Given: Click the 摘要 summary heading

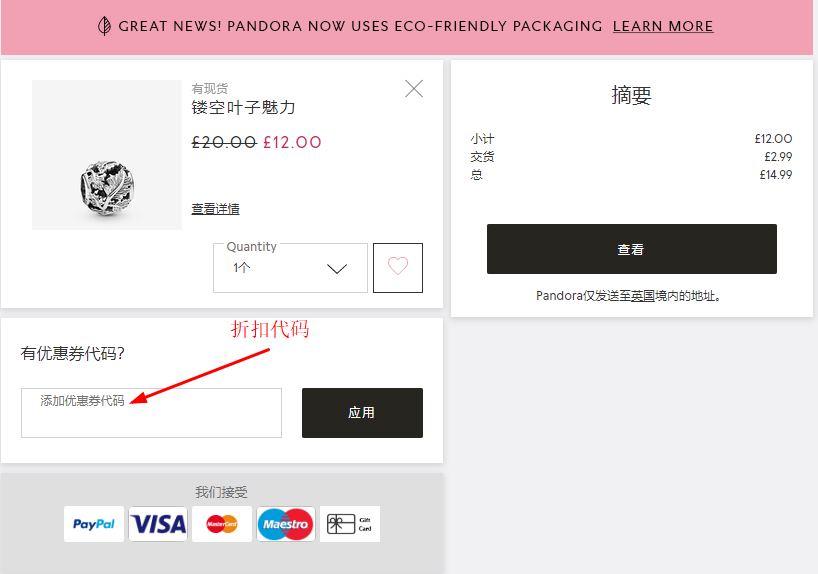Looking at the screenshot, I should coord(631,96).
